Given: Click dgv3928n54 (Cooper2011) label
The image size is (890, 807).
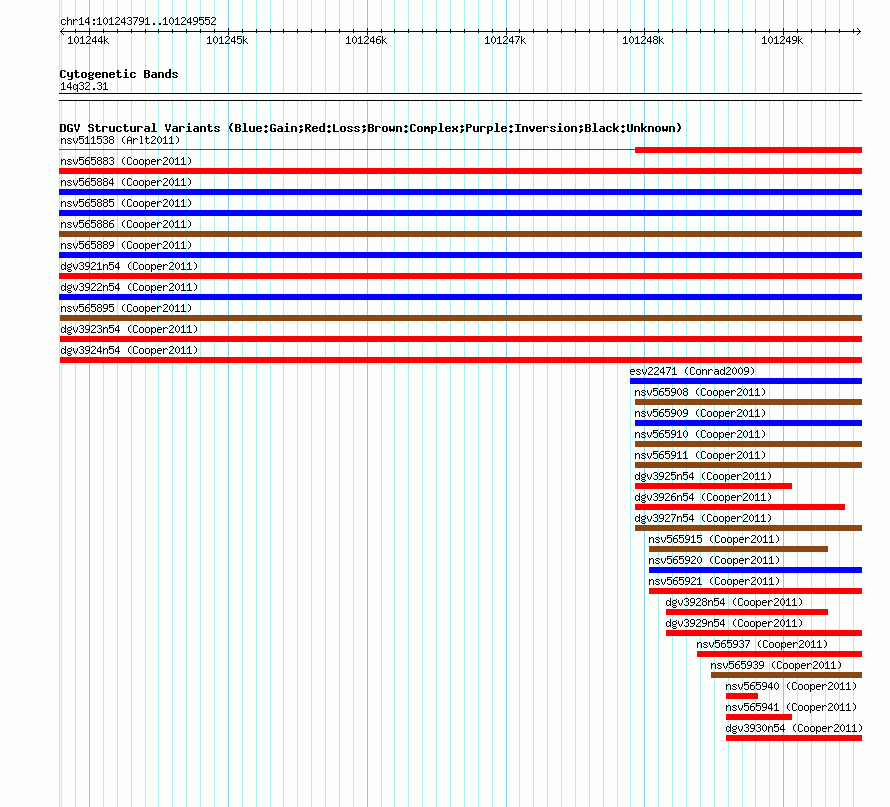Looking at the screenshot, I should (734, 602).
